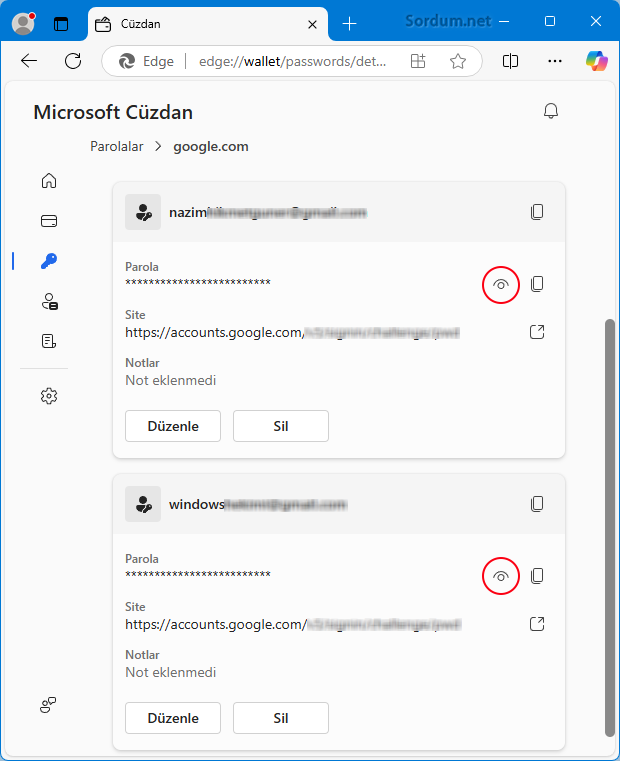Go back with the back arrow
Screen dimensions: 620x761
point(29,61)
